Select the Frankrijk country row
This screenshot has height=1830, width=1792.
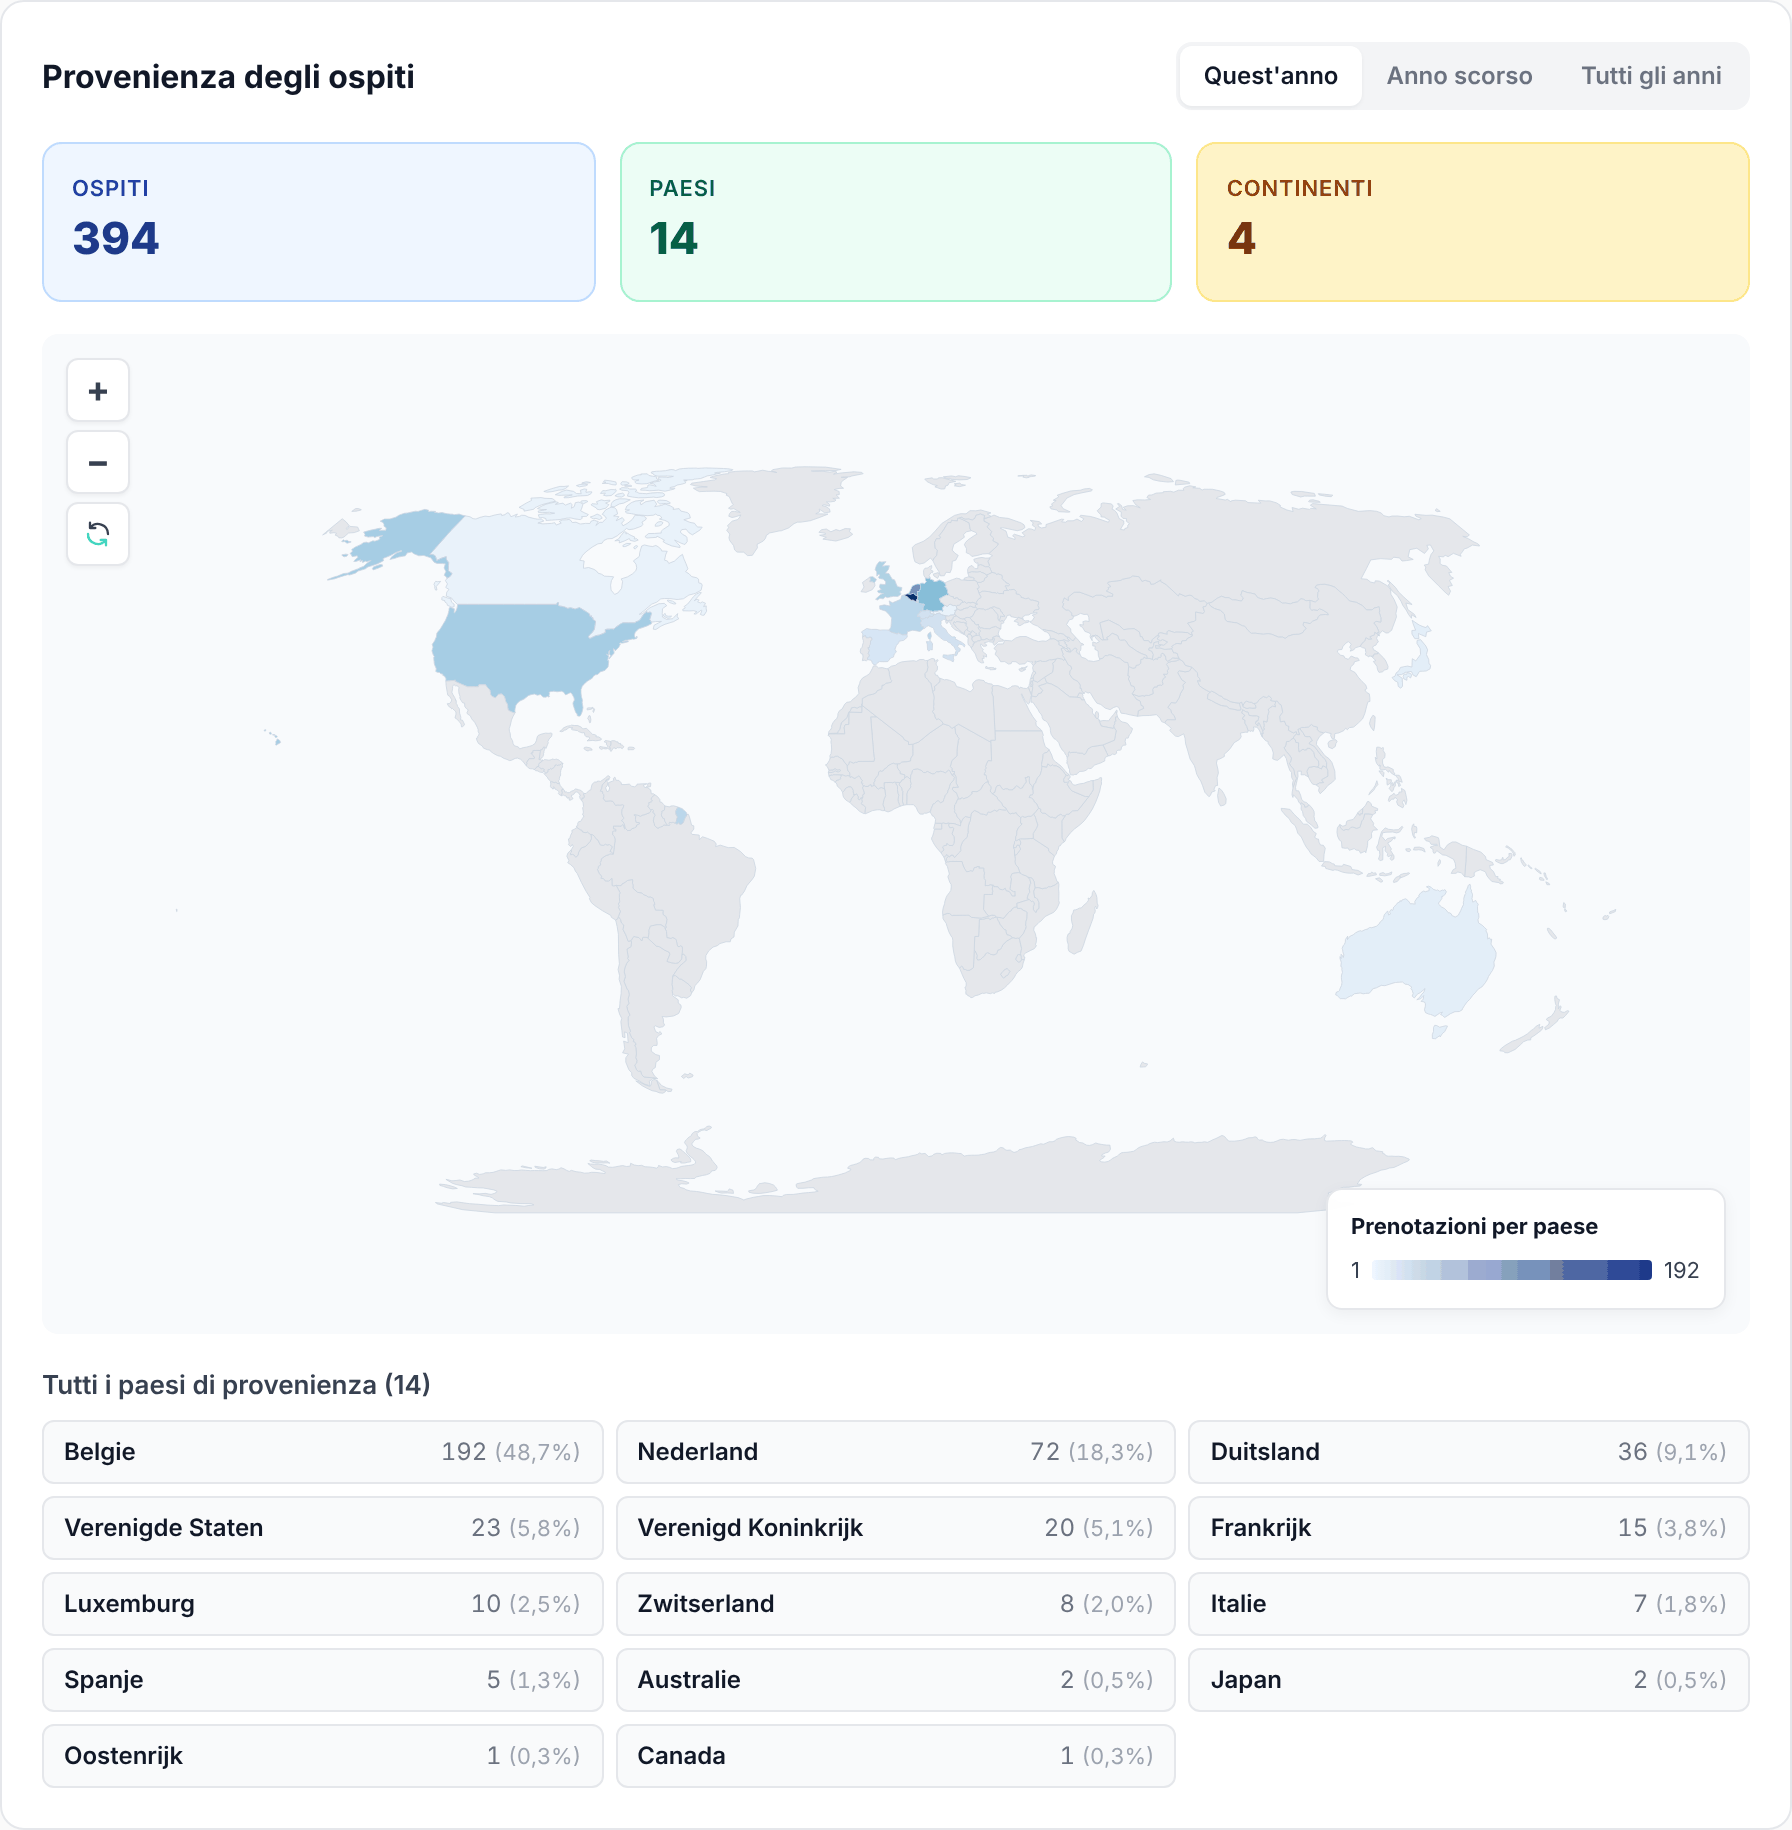[1469, 1528]
